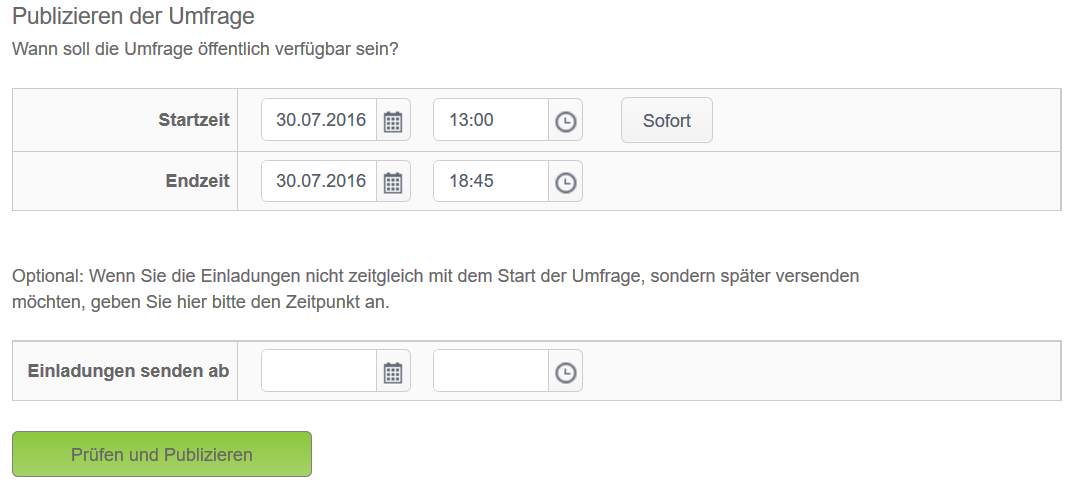Screen dimensions: 1073x486
Task: Click the Startzeit row label
Action: tap(194, 120)
